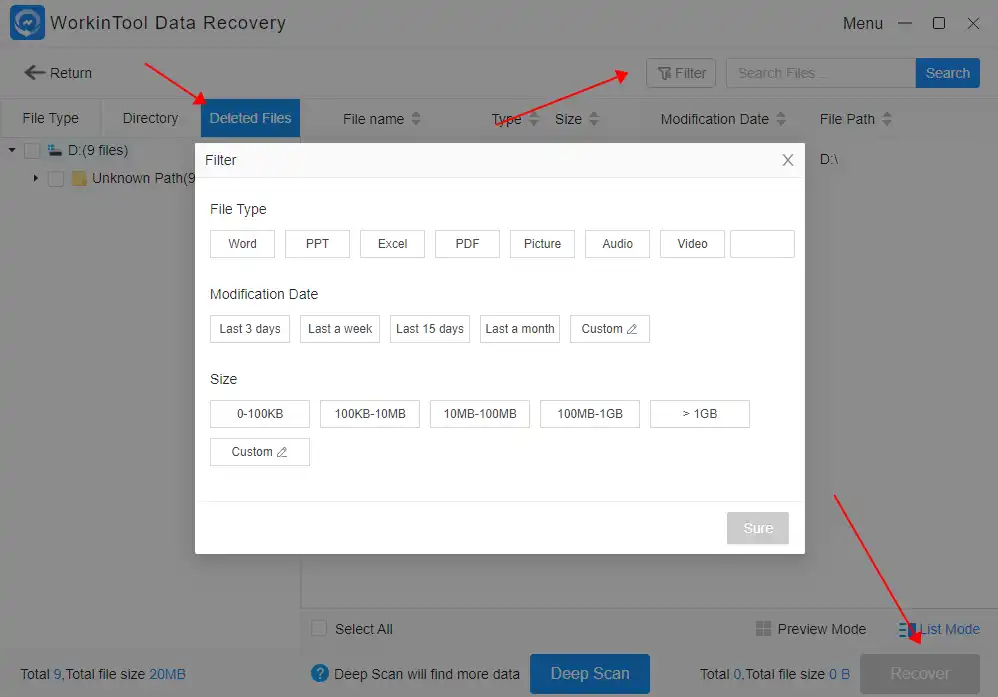This screenshot has height=697, width=998.
Task: Click pencil icon on Size Custom
Action: pyautogui.click(x=282, y=452)
